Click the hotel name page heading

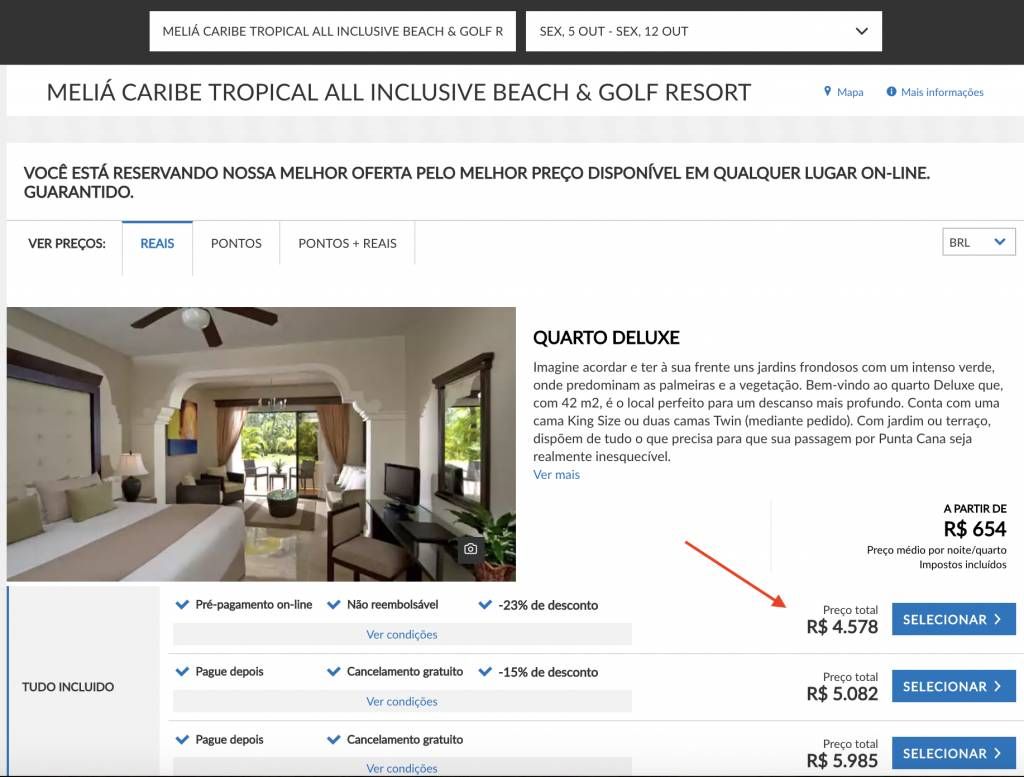[x=398, y=92]
